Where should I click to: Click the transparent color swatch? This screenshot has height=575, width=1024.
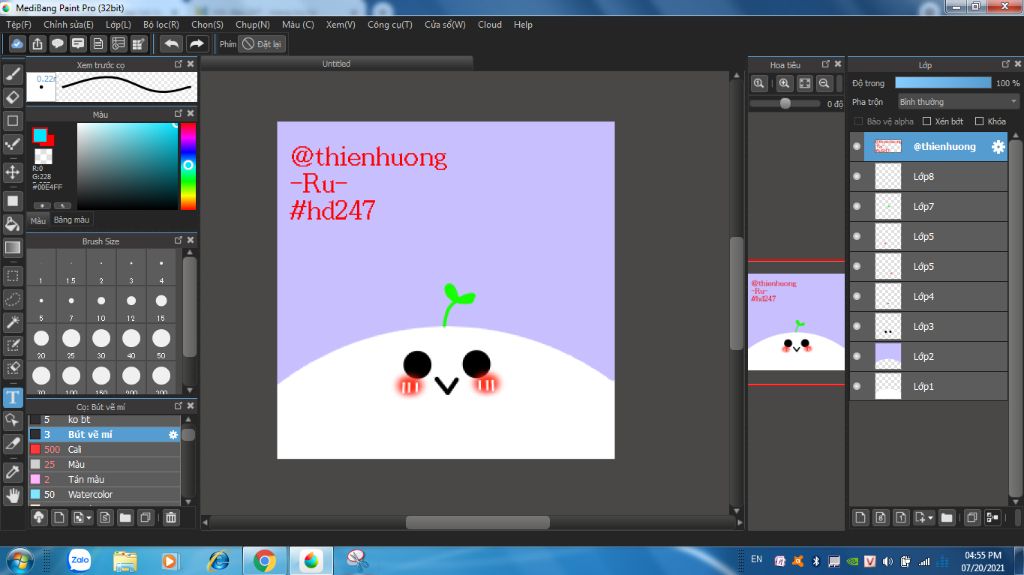click(43, 156)
